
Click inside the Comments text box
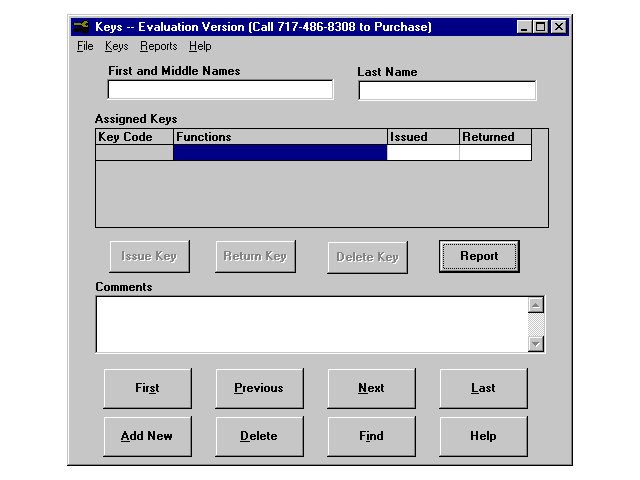click(310, 324)
